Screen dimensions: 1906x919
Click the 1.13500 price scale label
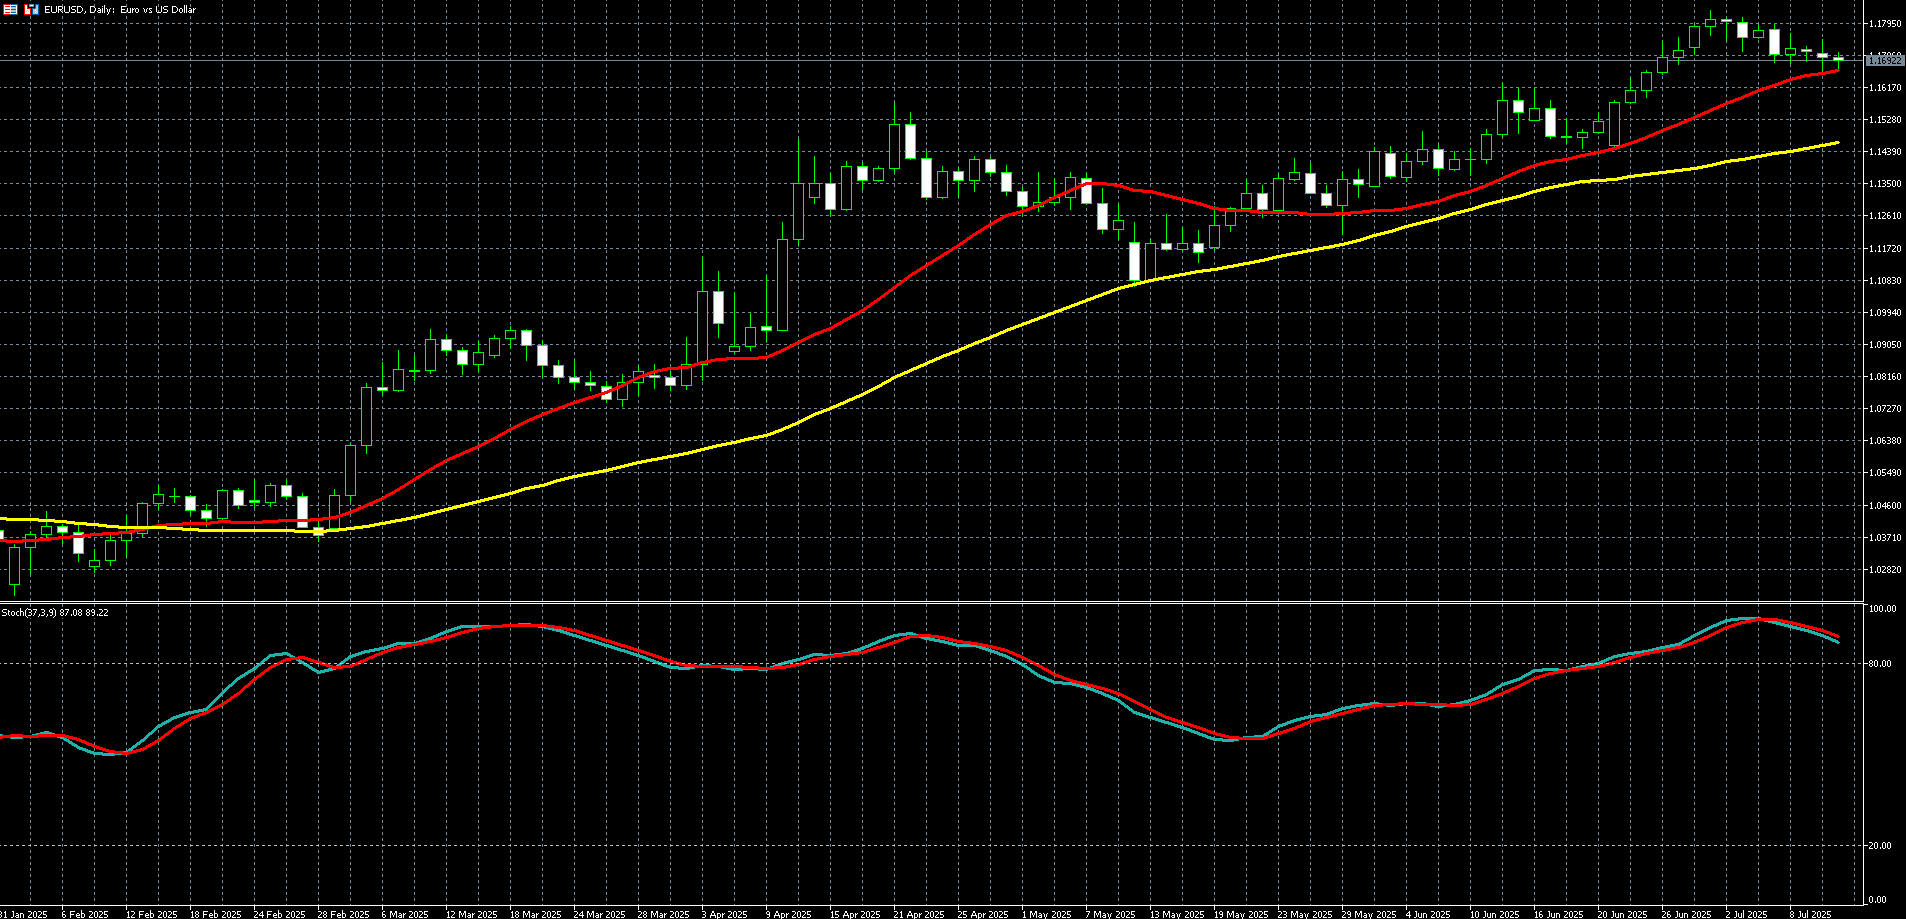[x=1884, y=184]
